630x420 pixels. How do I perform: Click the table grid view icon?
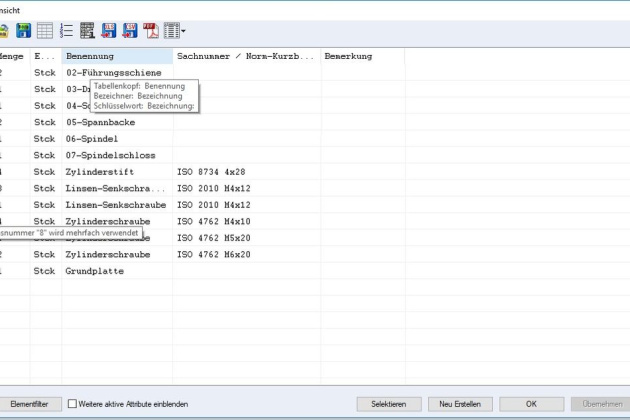click(x=44, y=33)
